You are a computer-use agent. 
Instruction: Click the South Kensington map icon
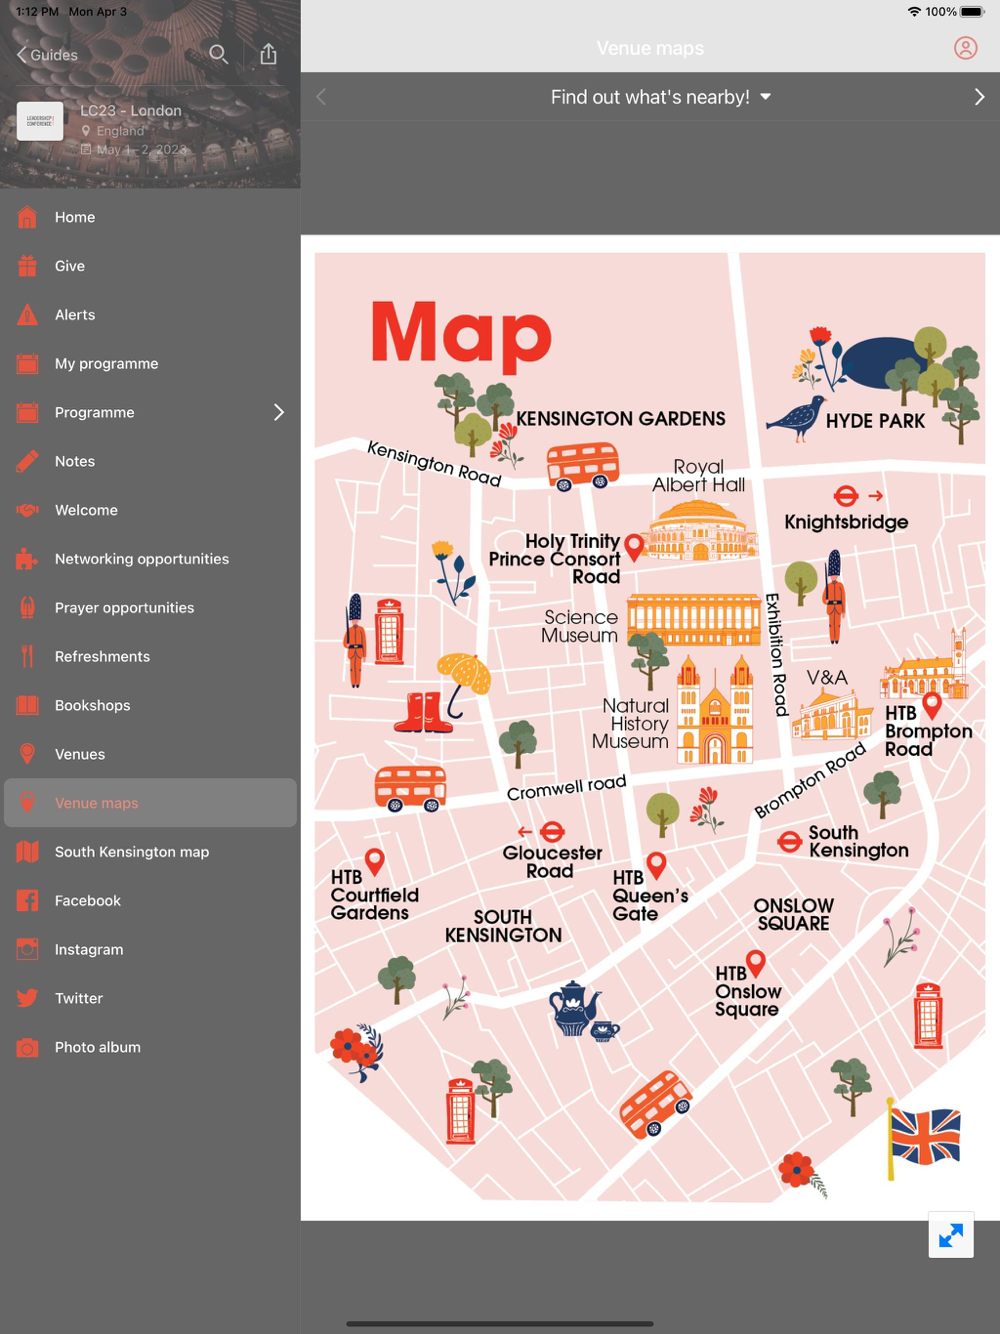(27, 852)
